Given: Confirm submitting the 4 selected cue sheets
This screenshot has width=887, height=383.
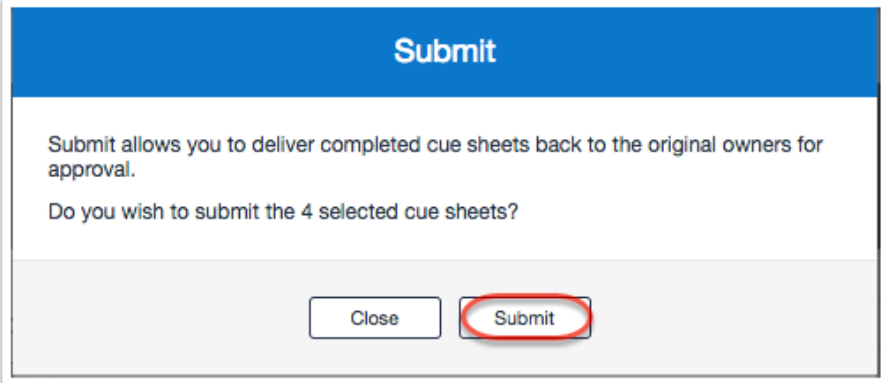Looking at the screenshot, I should pos(524,318).
